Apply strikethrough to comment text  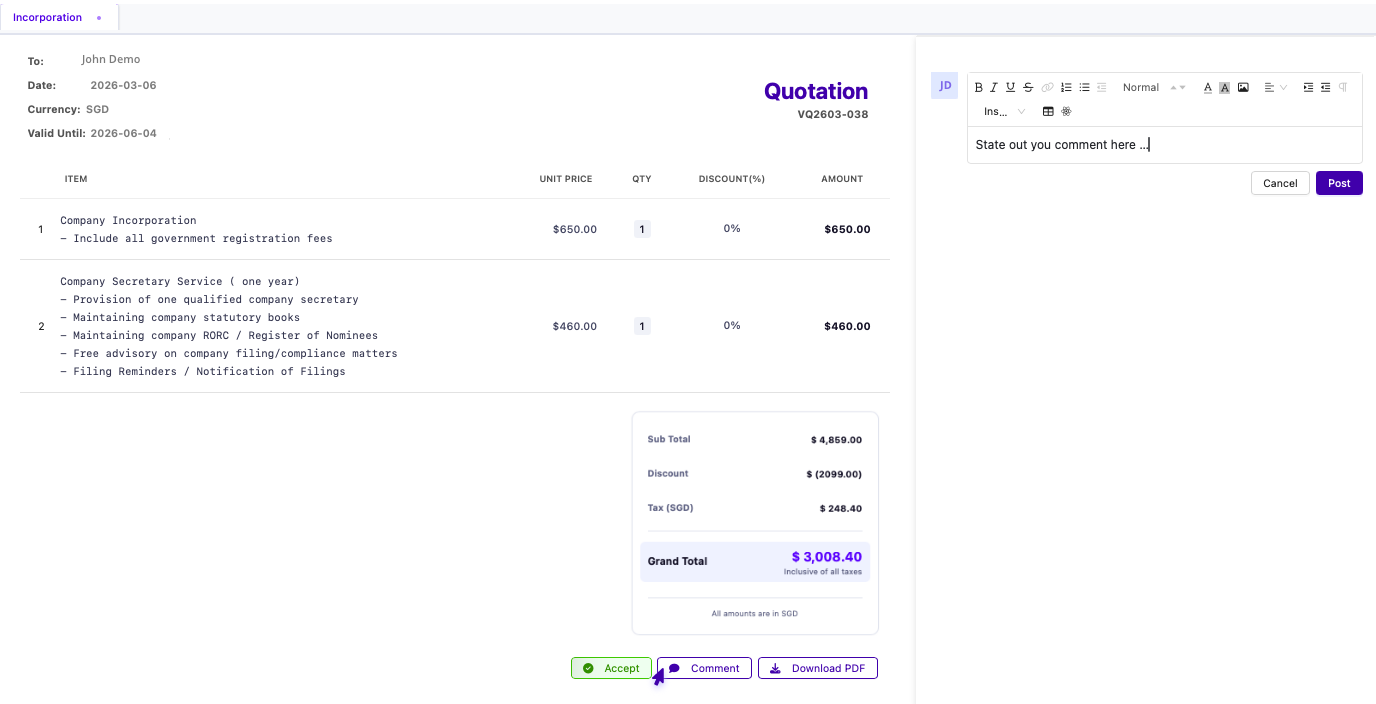click(x=1028, y=88)
